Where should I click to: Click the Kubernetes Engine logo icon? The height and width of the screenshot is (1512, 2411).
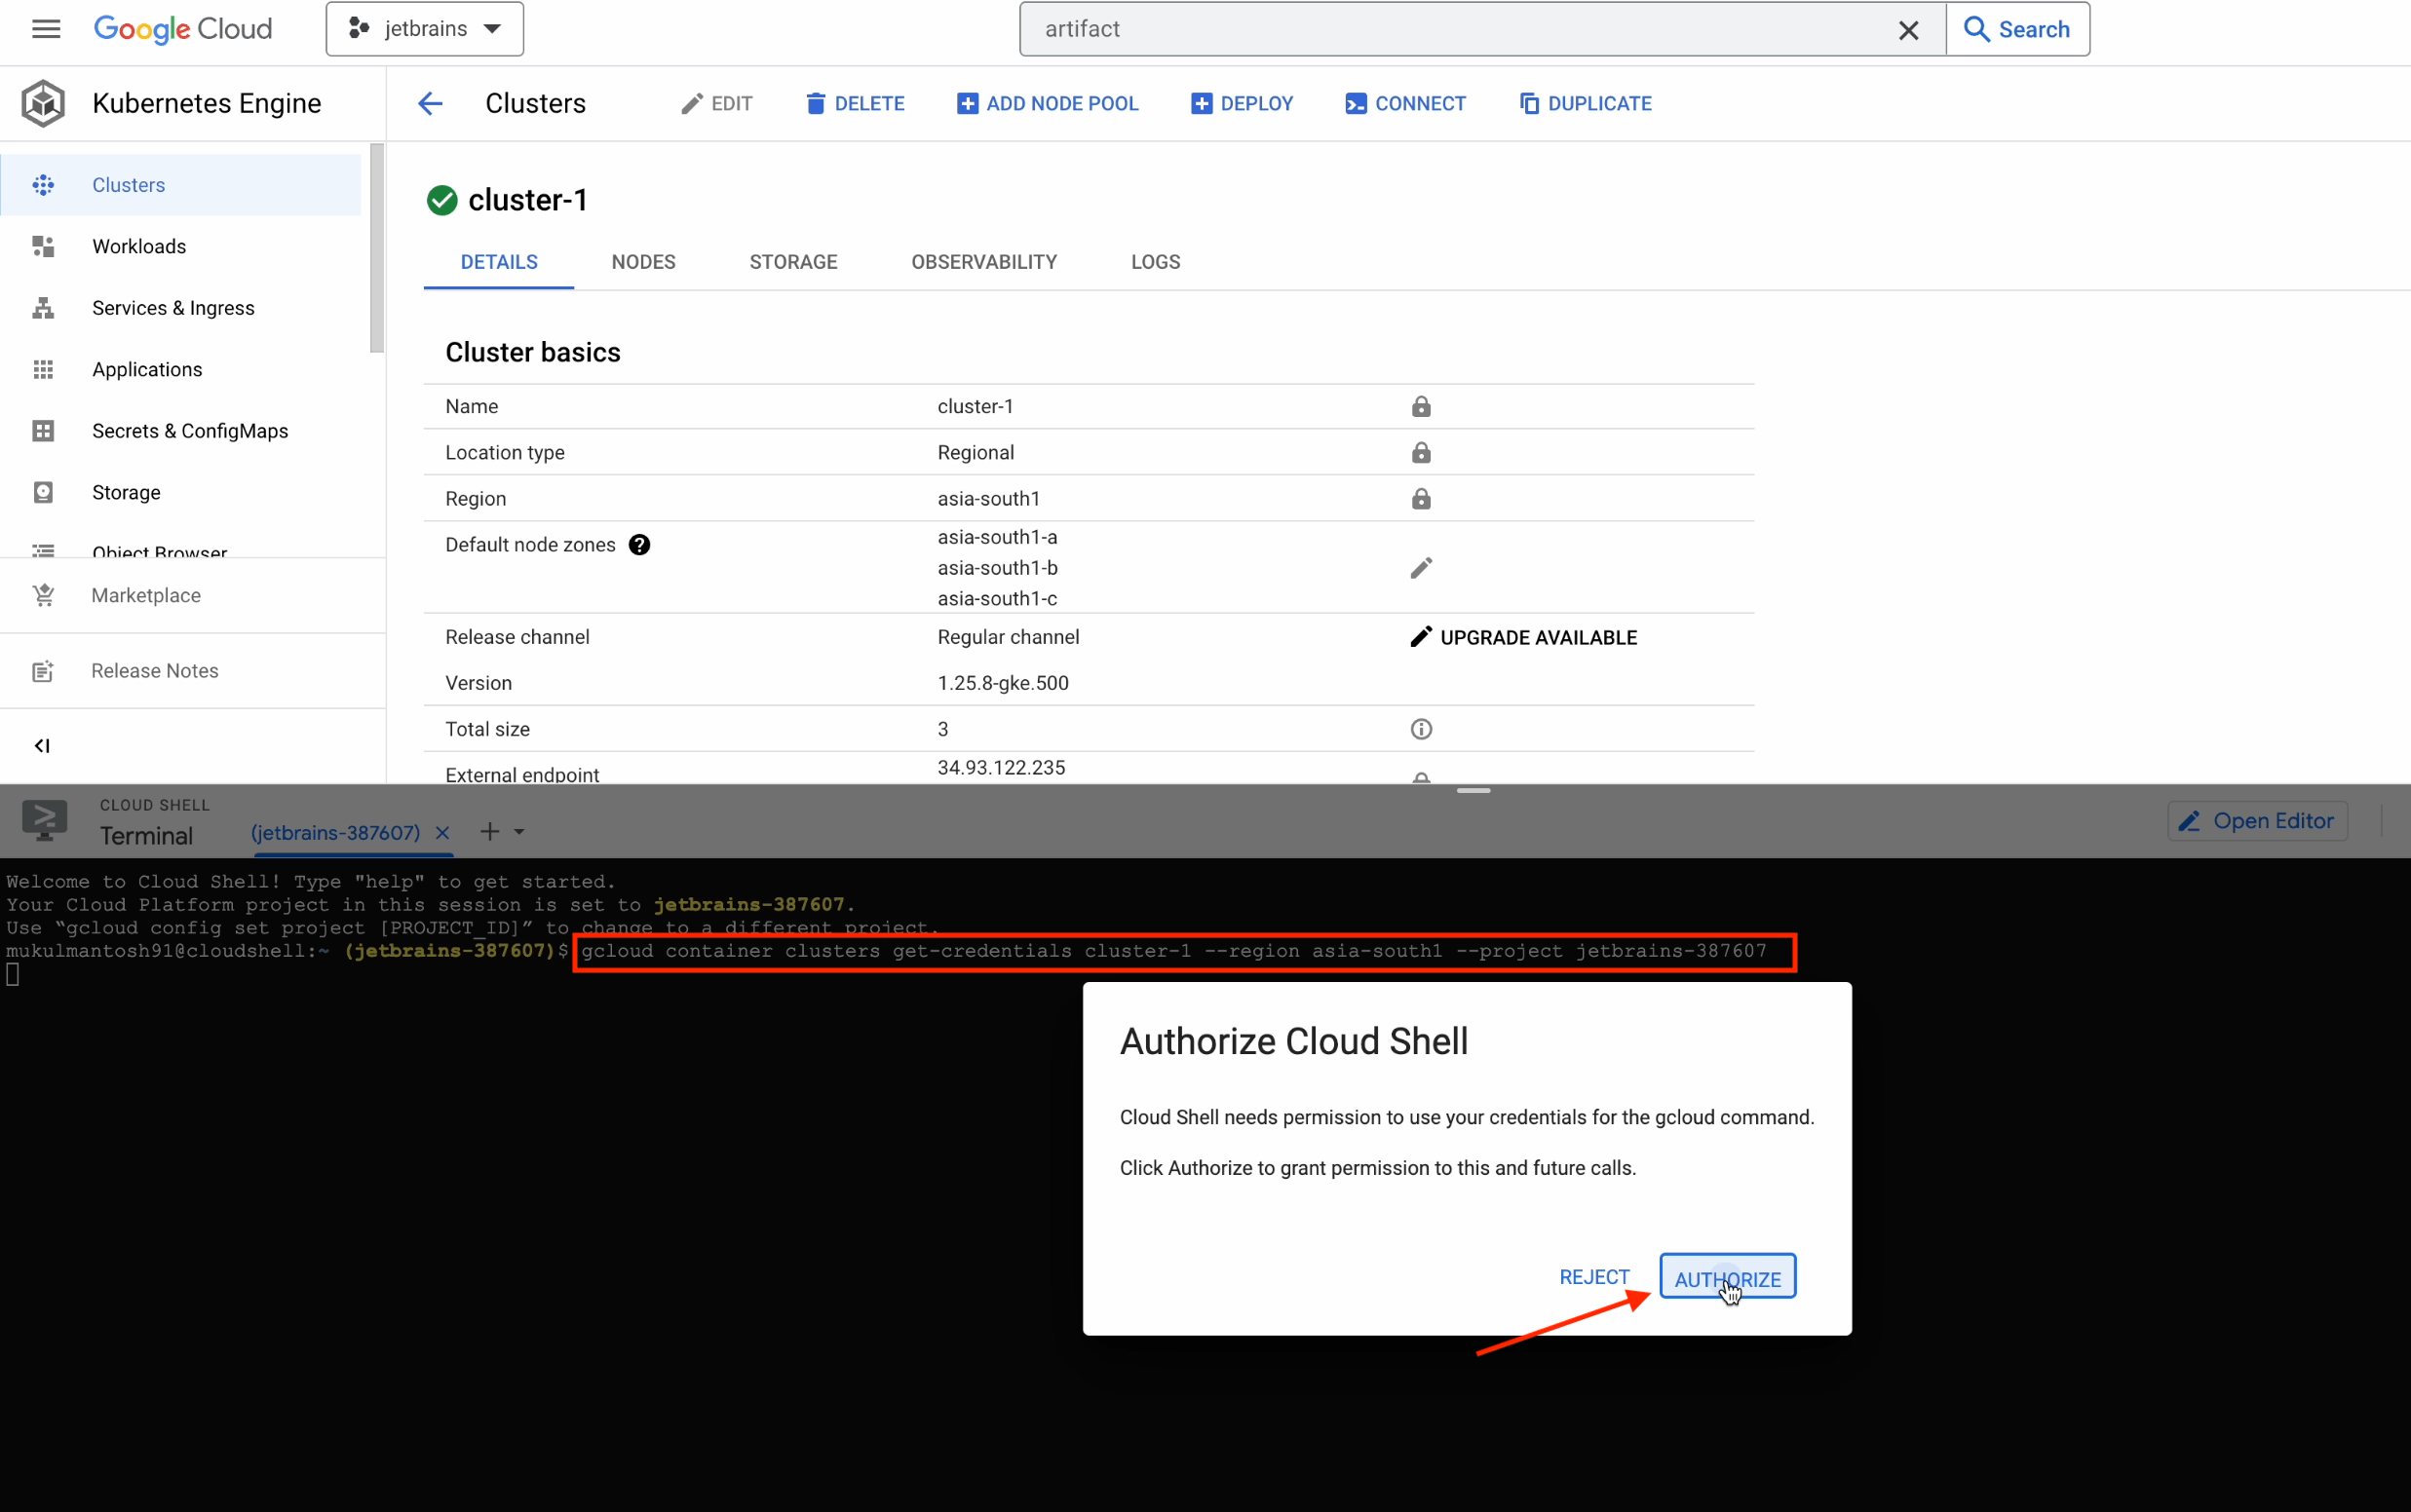click(x=44, y=103)
